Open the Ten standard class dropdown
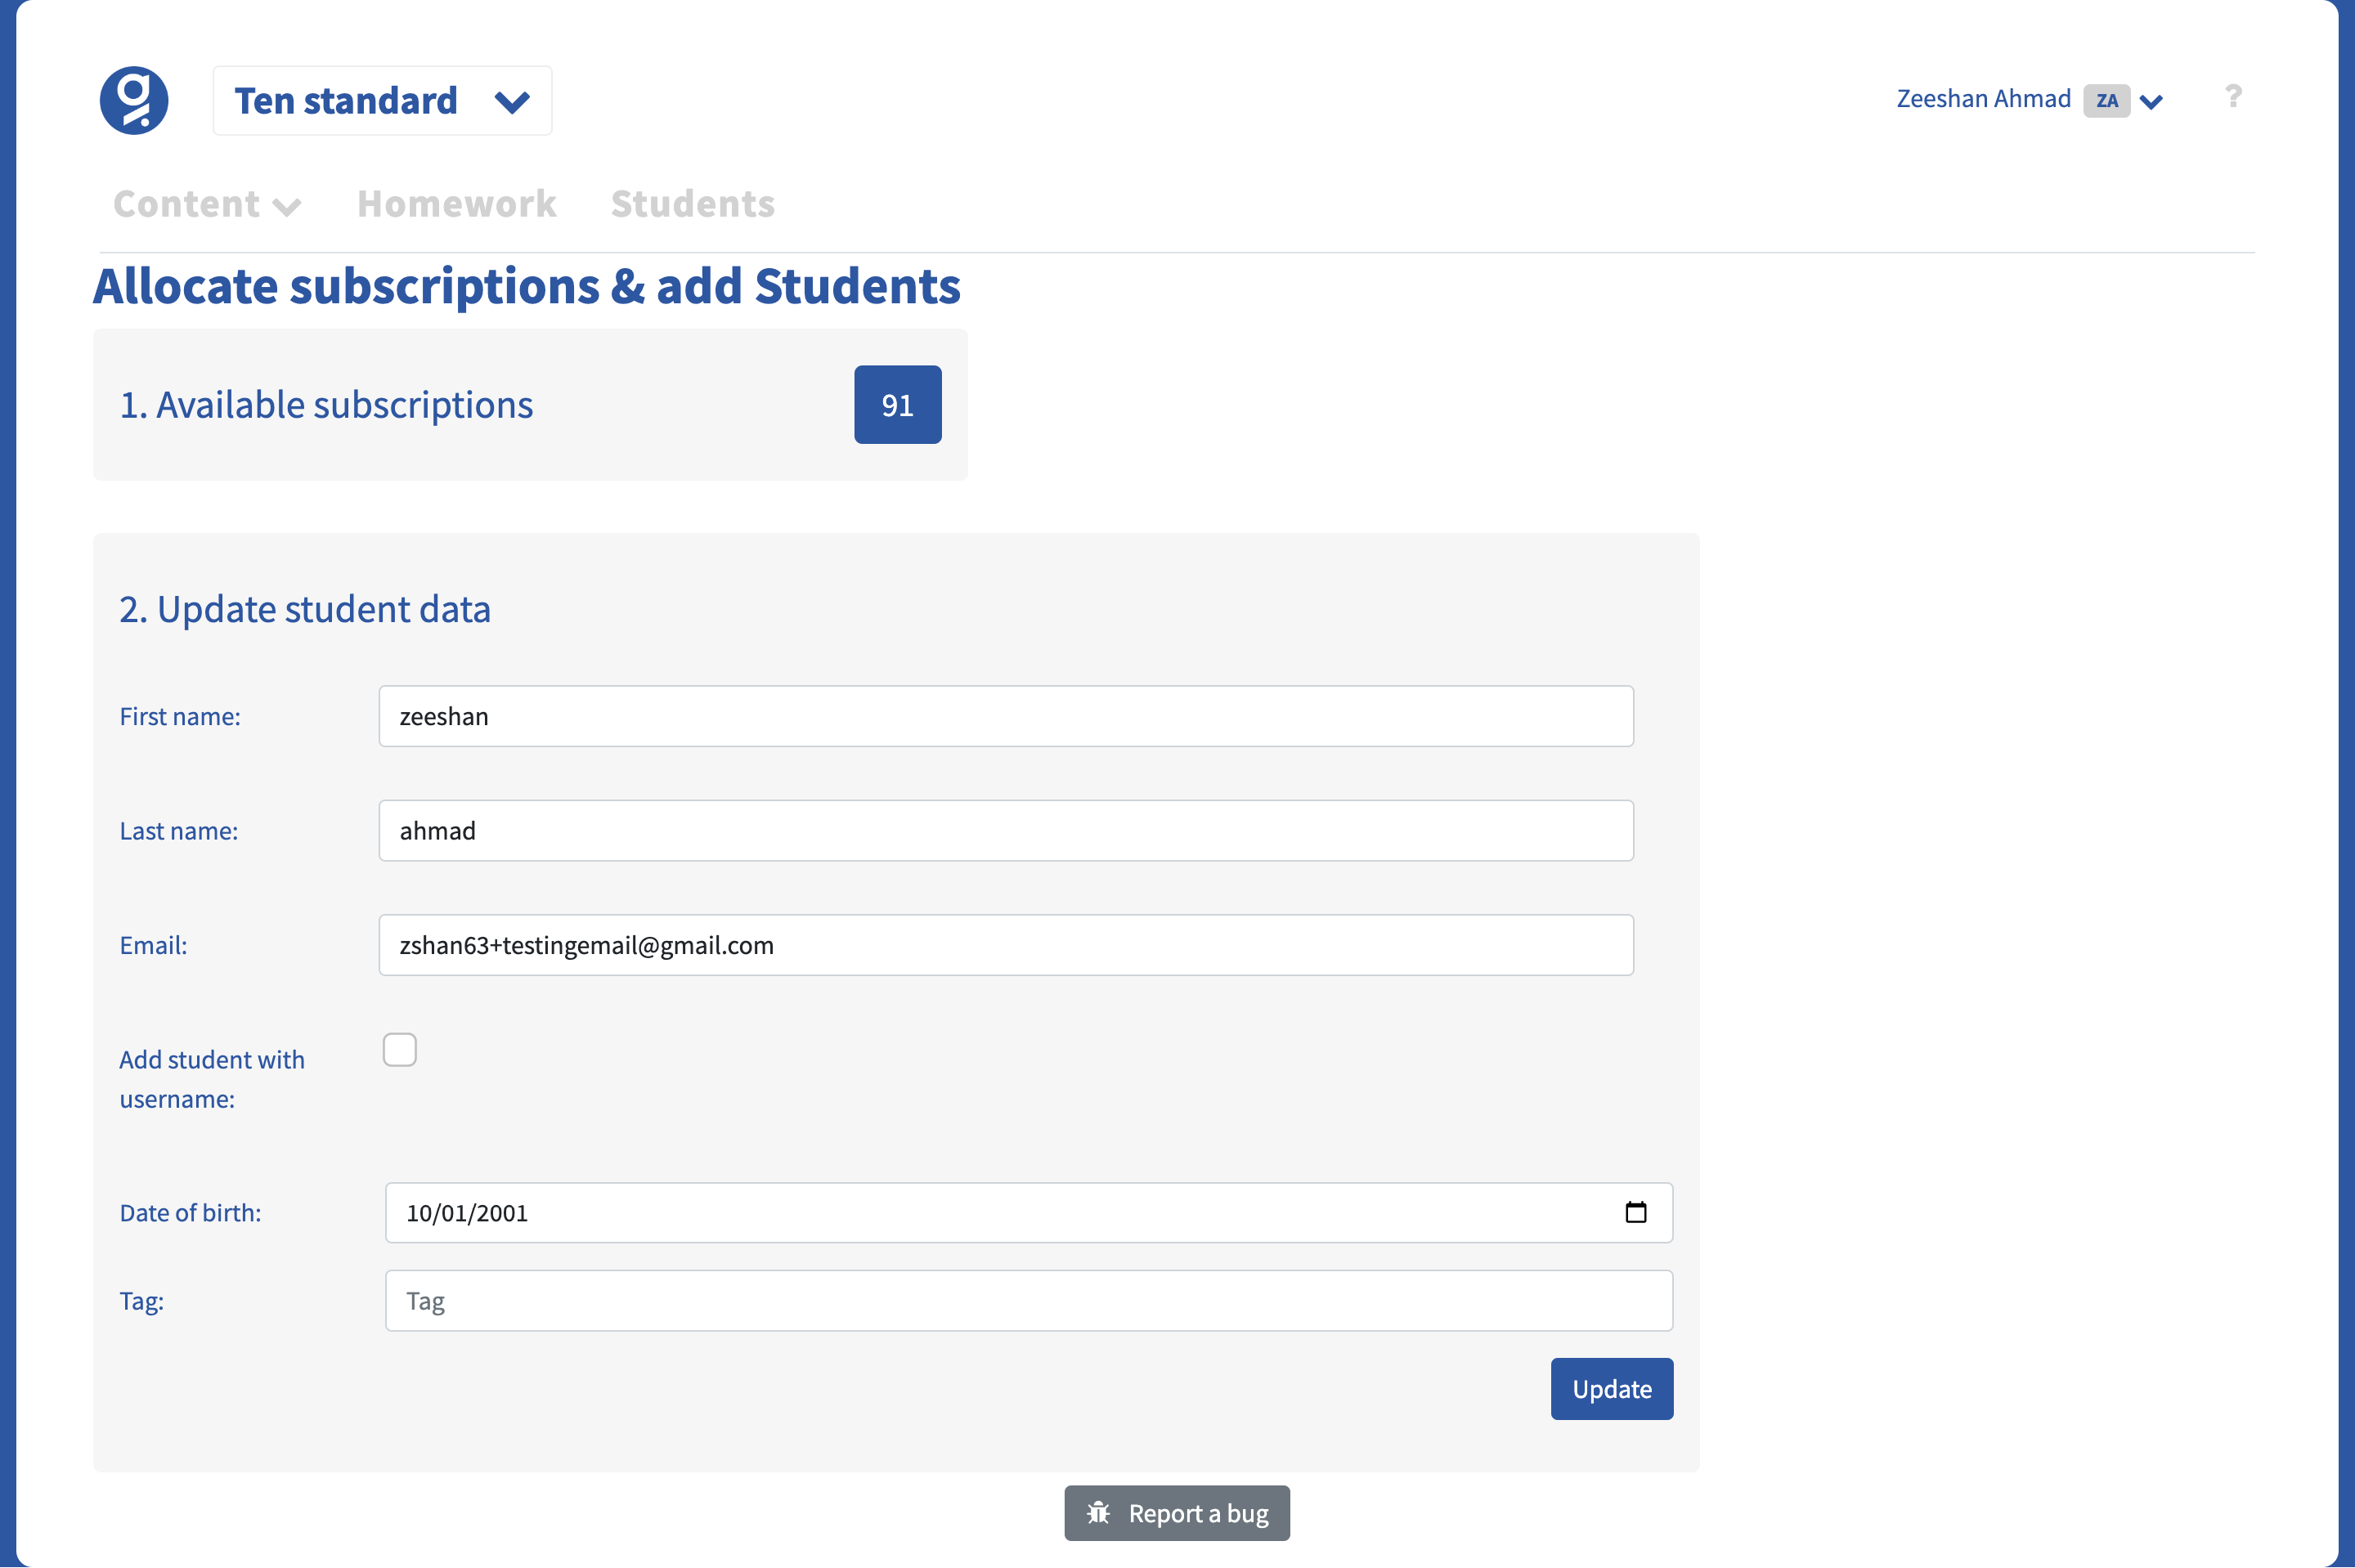2355x1568 pixels. tap(382, 101)
